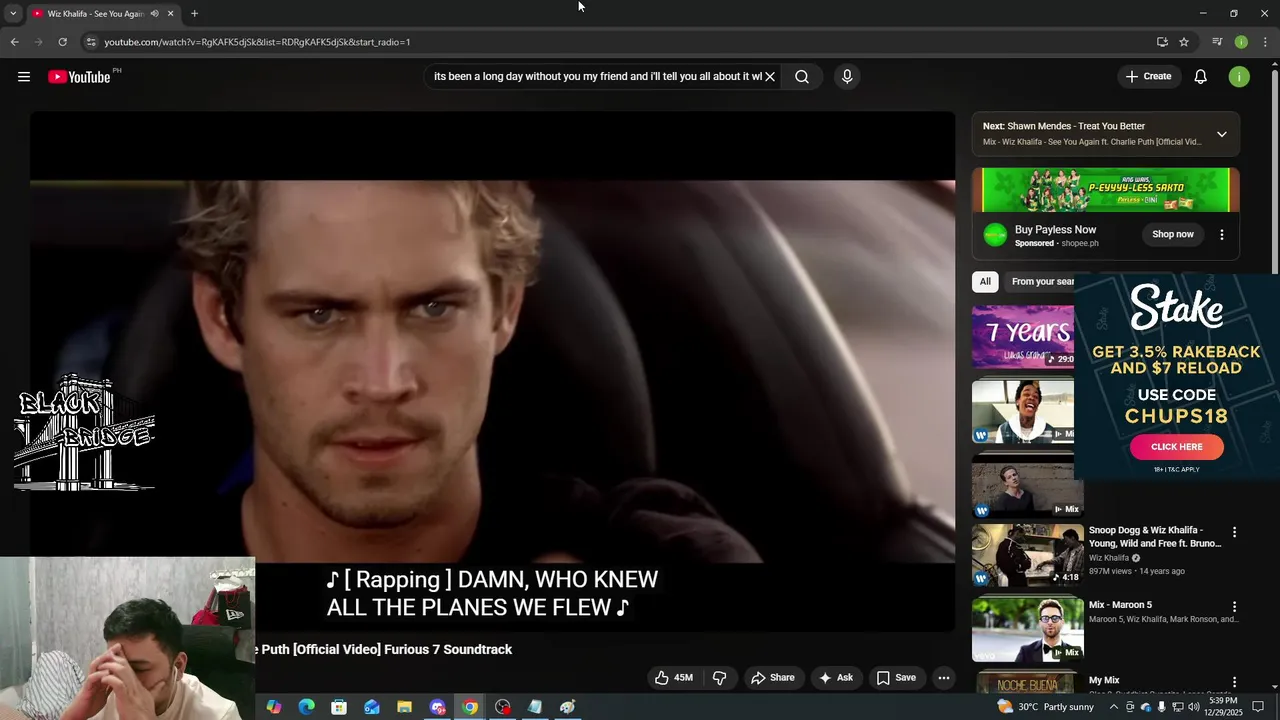Open the weather widget showing 30°C
This screenshot has height=720, width=1280.
[x=1045, y=707]
